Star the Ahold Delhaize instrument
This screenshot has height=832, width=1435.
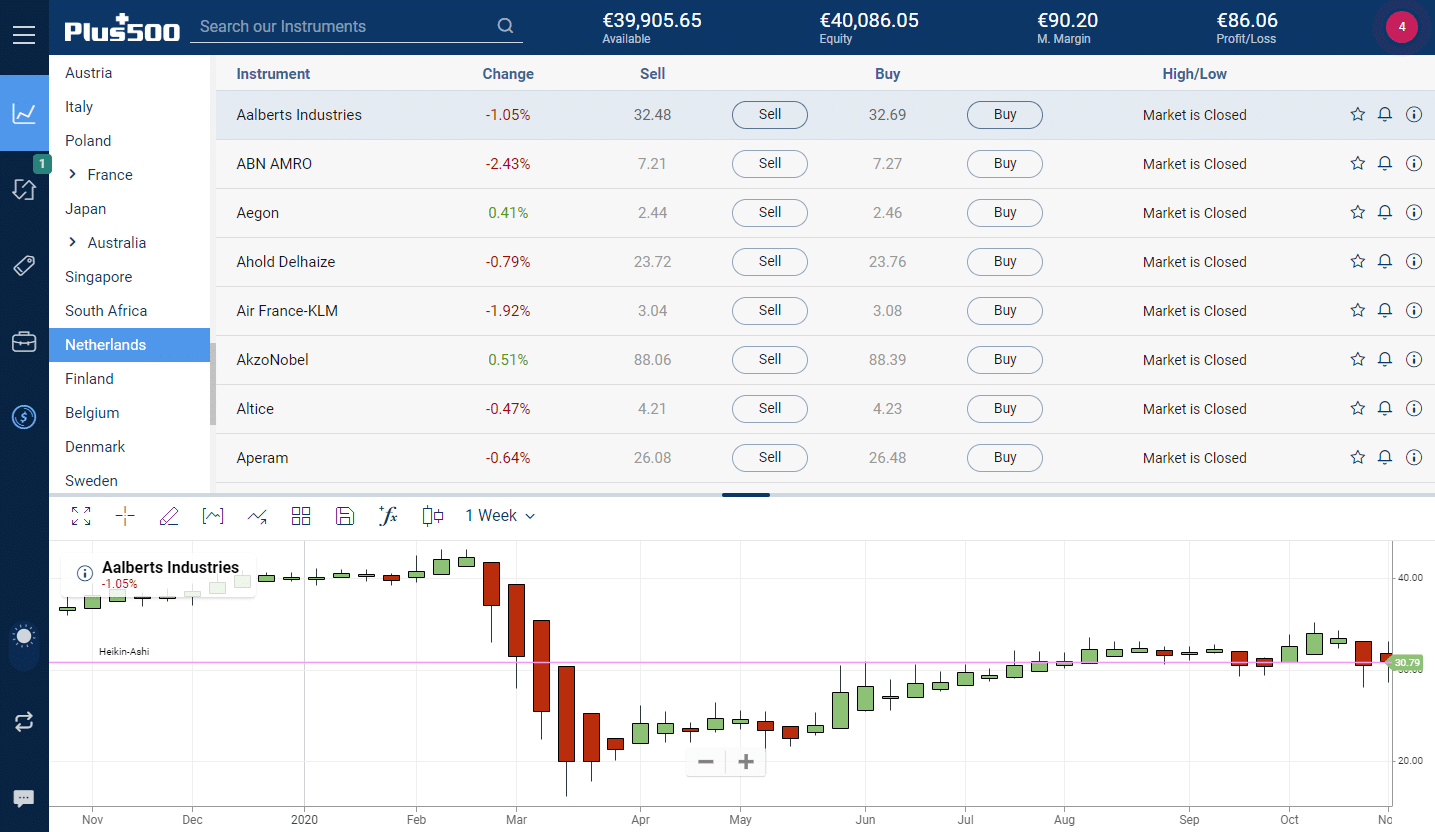coord(1358,261)
